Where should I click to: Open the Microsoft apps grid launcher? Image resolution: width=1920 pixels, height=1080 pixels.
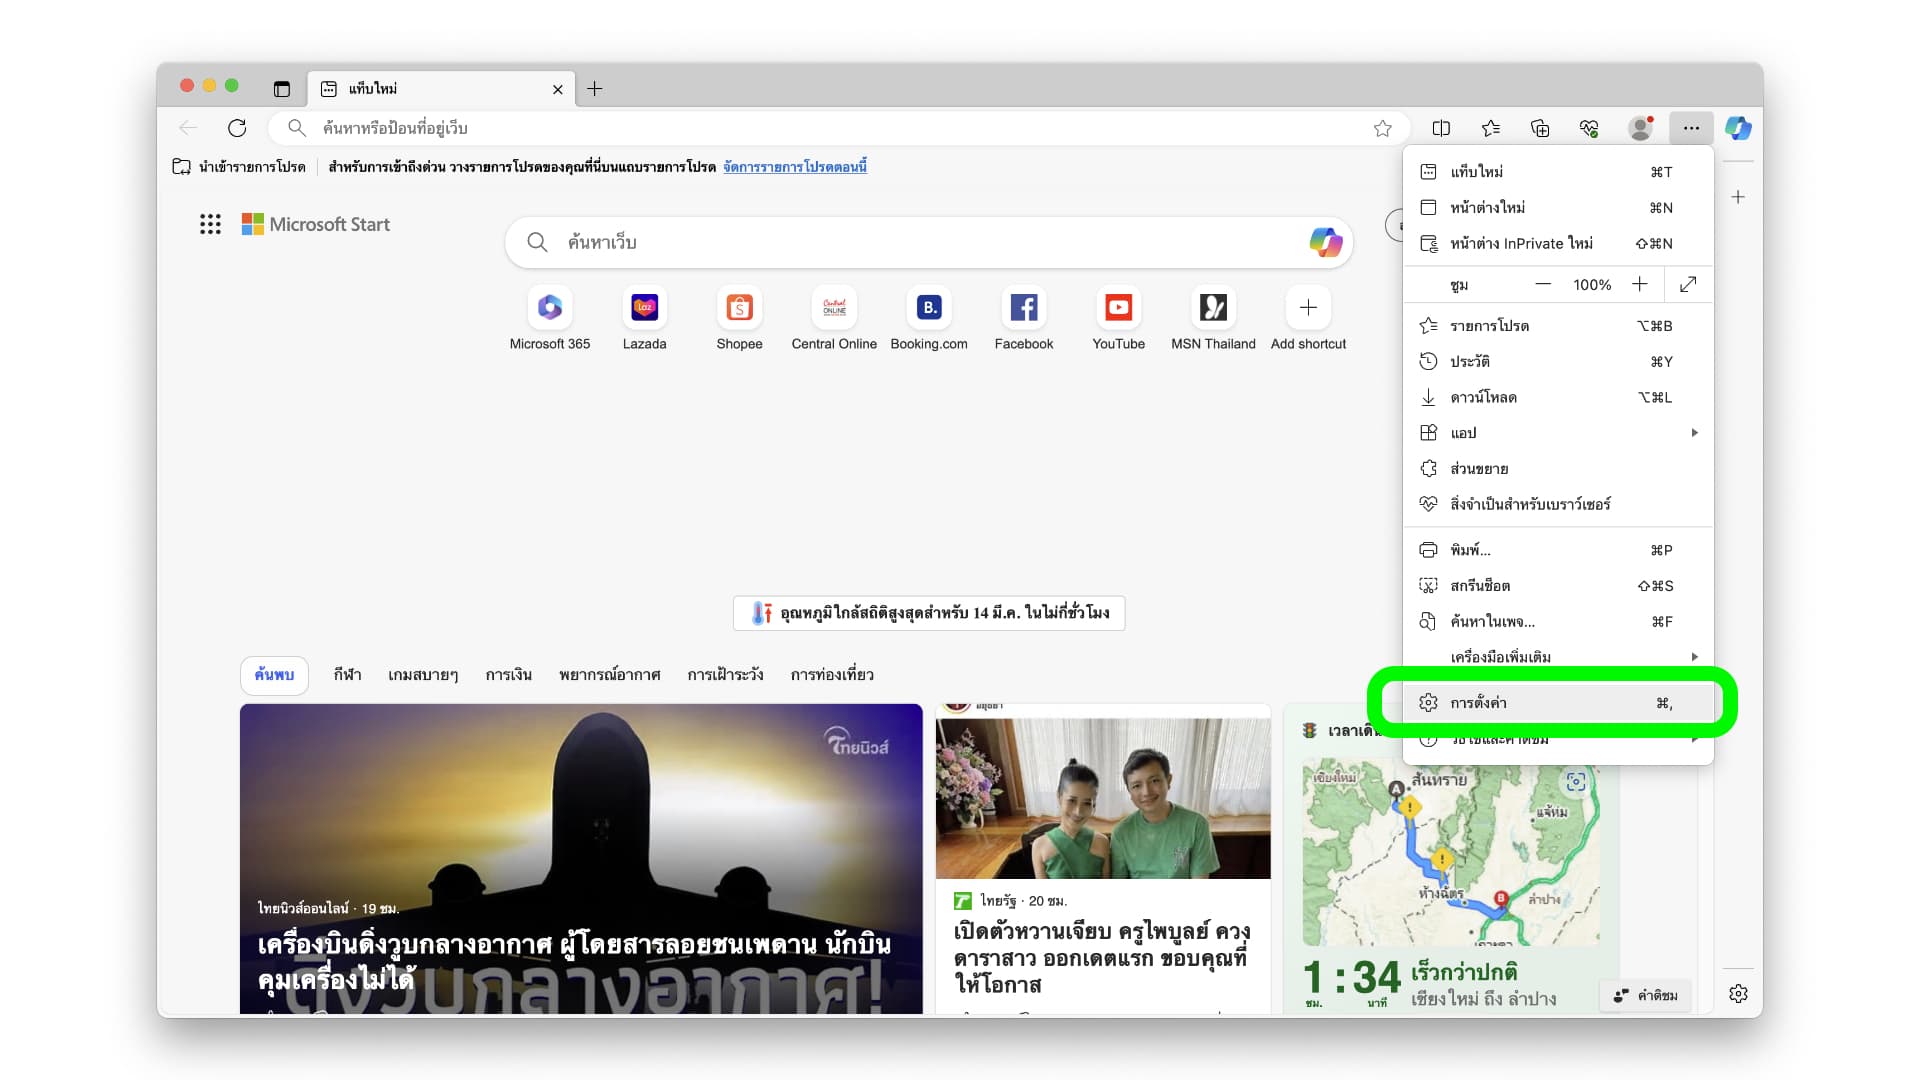210,224
